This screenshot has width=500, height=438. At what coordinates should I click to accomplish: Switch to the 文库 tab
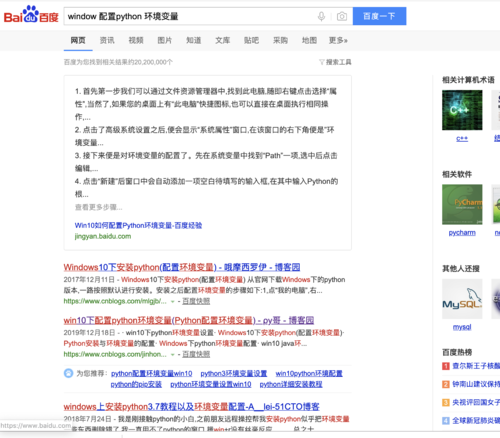coord(223,40)
